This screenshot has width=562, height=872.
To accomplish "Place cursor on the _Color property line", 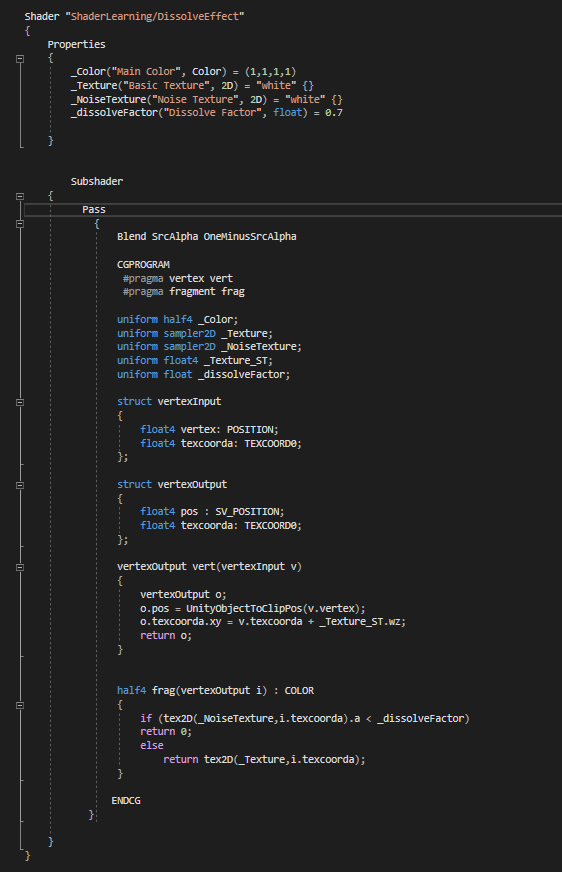I will coord(183,72).
